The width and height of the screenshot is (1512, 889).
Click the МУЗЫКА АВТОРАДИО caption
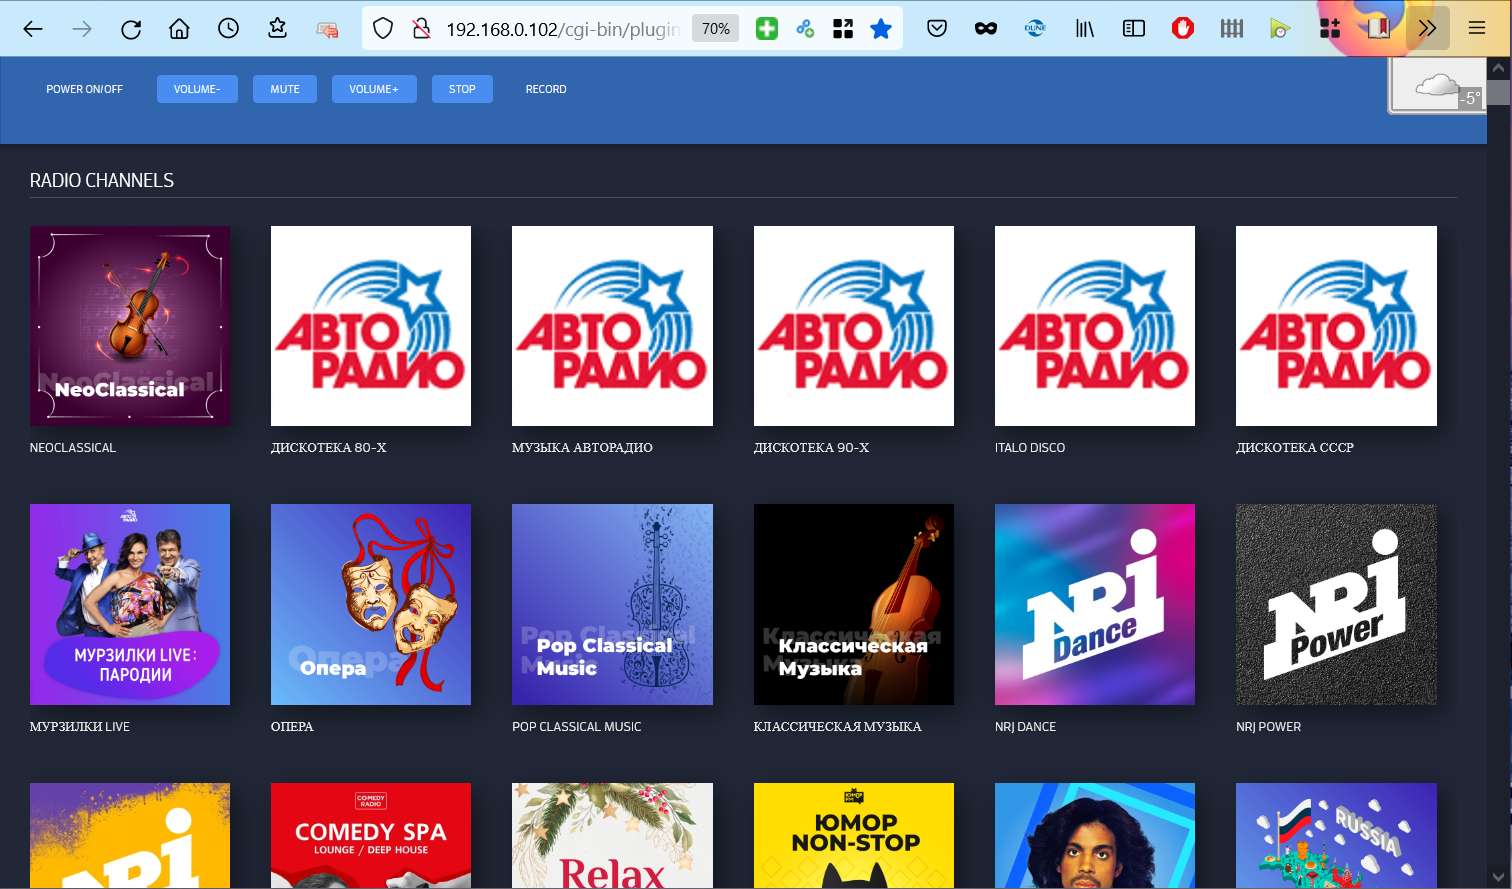[x=582, y=448]
